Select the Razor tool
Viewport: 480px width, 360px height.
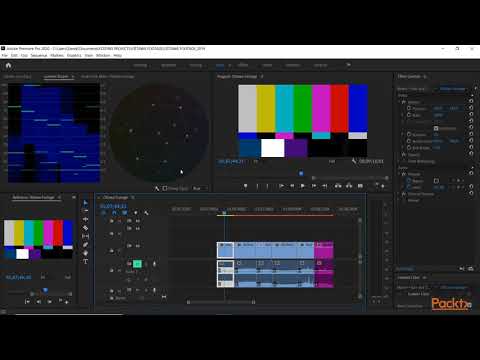85,228
